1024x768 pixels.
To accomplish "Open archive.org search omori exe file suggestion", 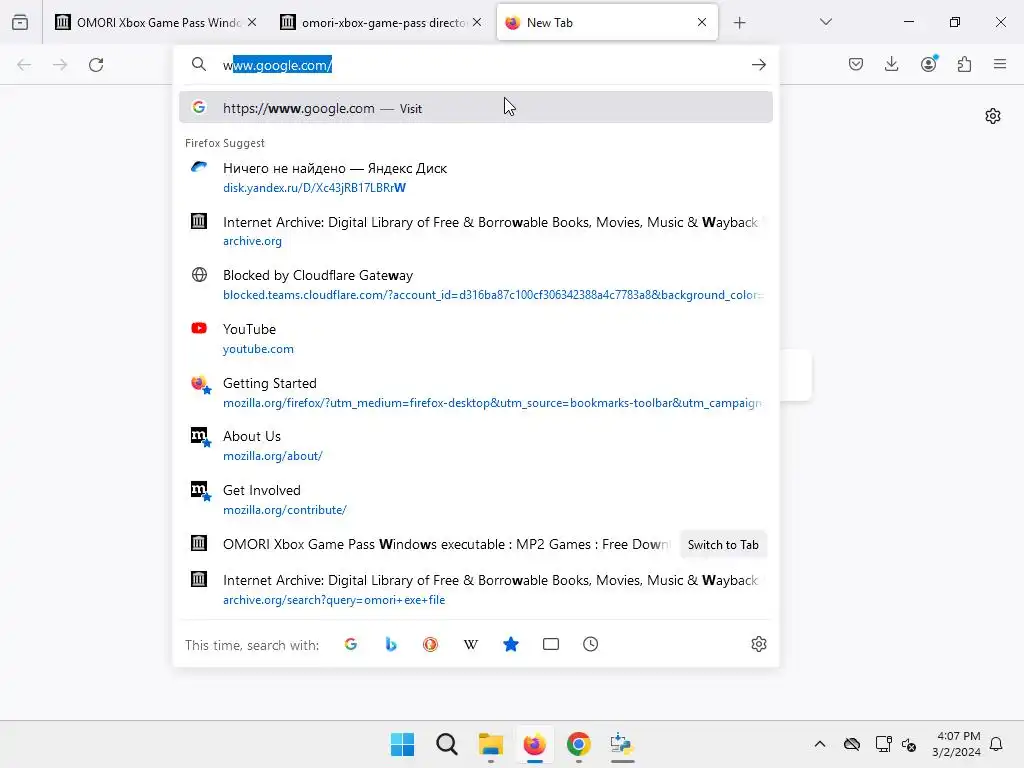I will 475,589.
